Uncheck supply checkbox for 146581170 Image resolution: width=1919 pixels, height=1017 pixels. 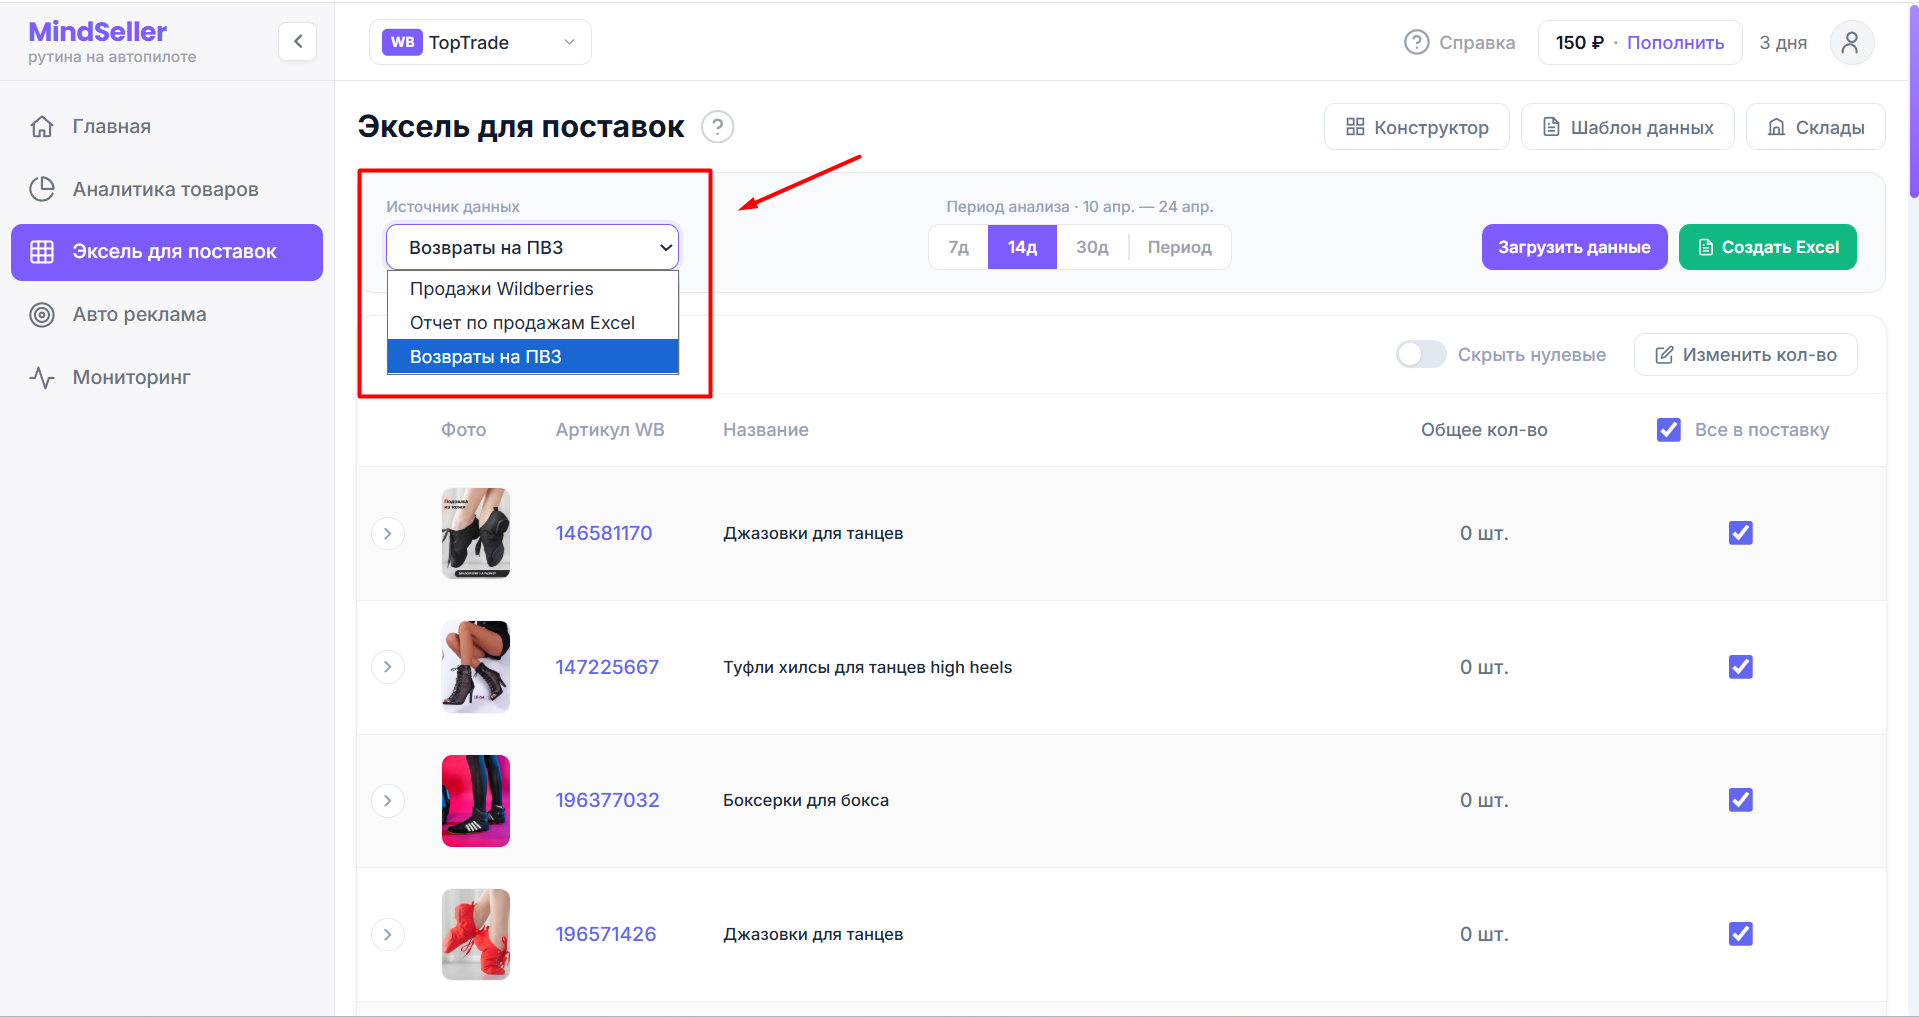point(1740,533)
